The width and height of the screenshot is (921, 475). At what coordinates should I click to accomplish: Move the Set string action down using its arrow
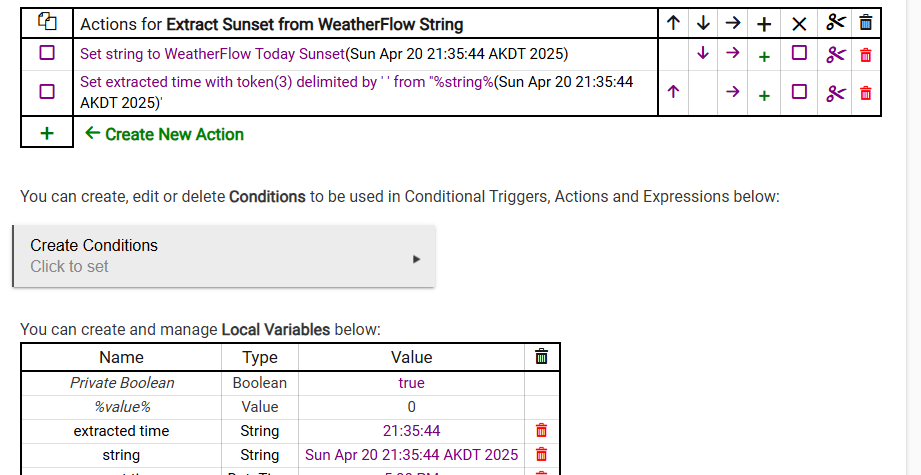[703, 53]
